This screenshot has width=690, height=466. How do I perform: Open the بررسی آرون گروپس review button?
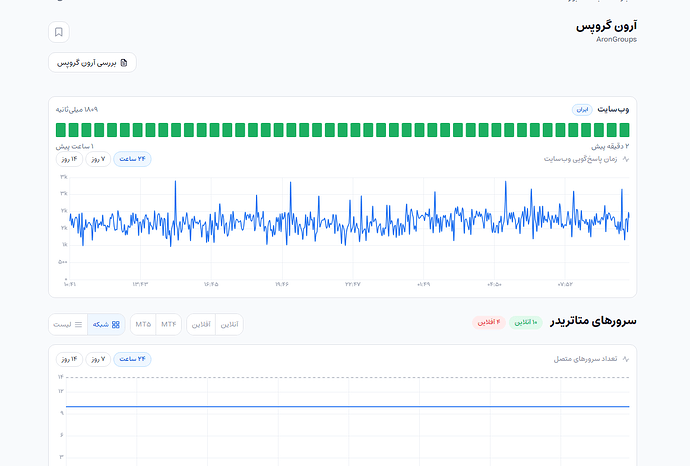click(92, 63)
